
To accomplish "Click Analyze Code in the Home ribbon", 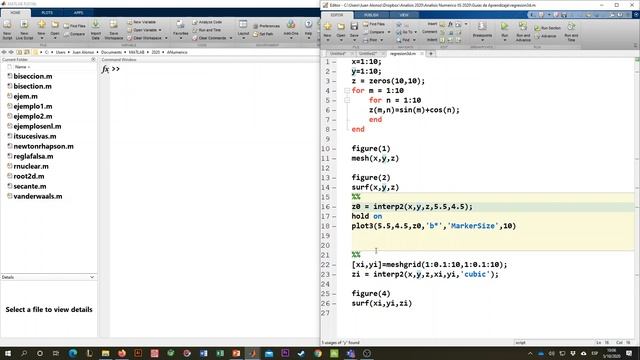I will (x=207, y=22).
